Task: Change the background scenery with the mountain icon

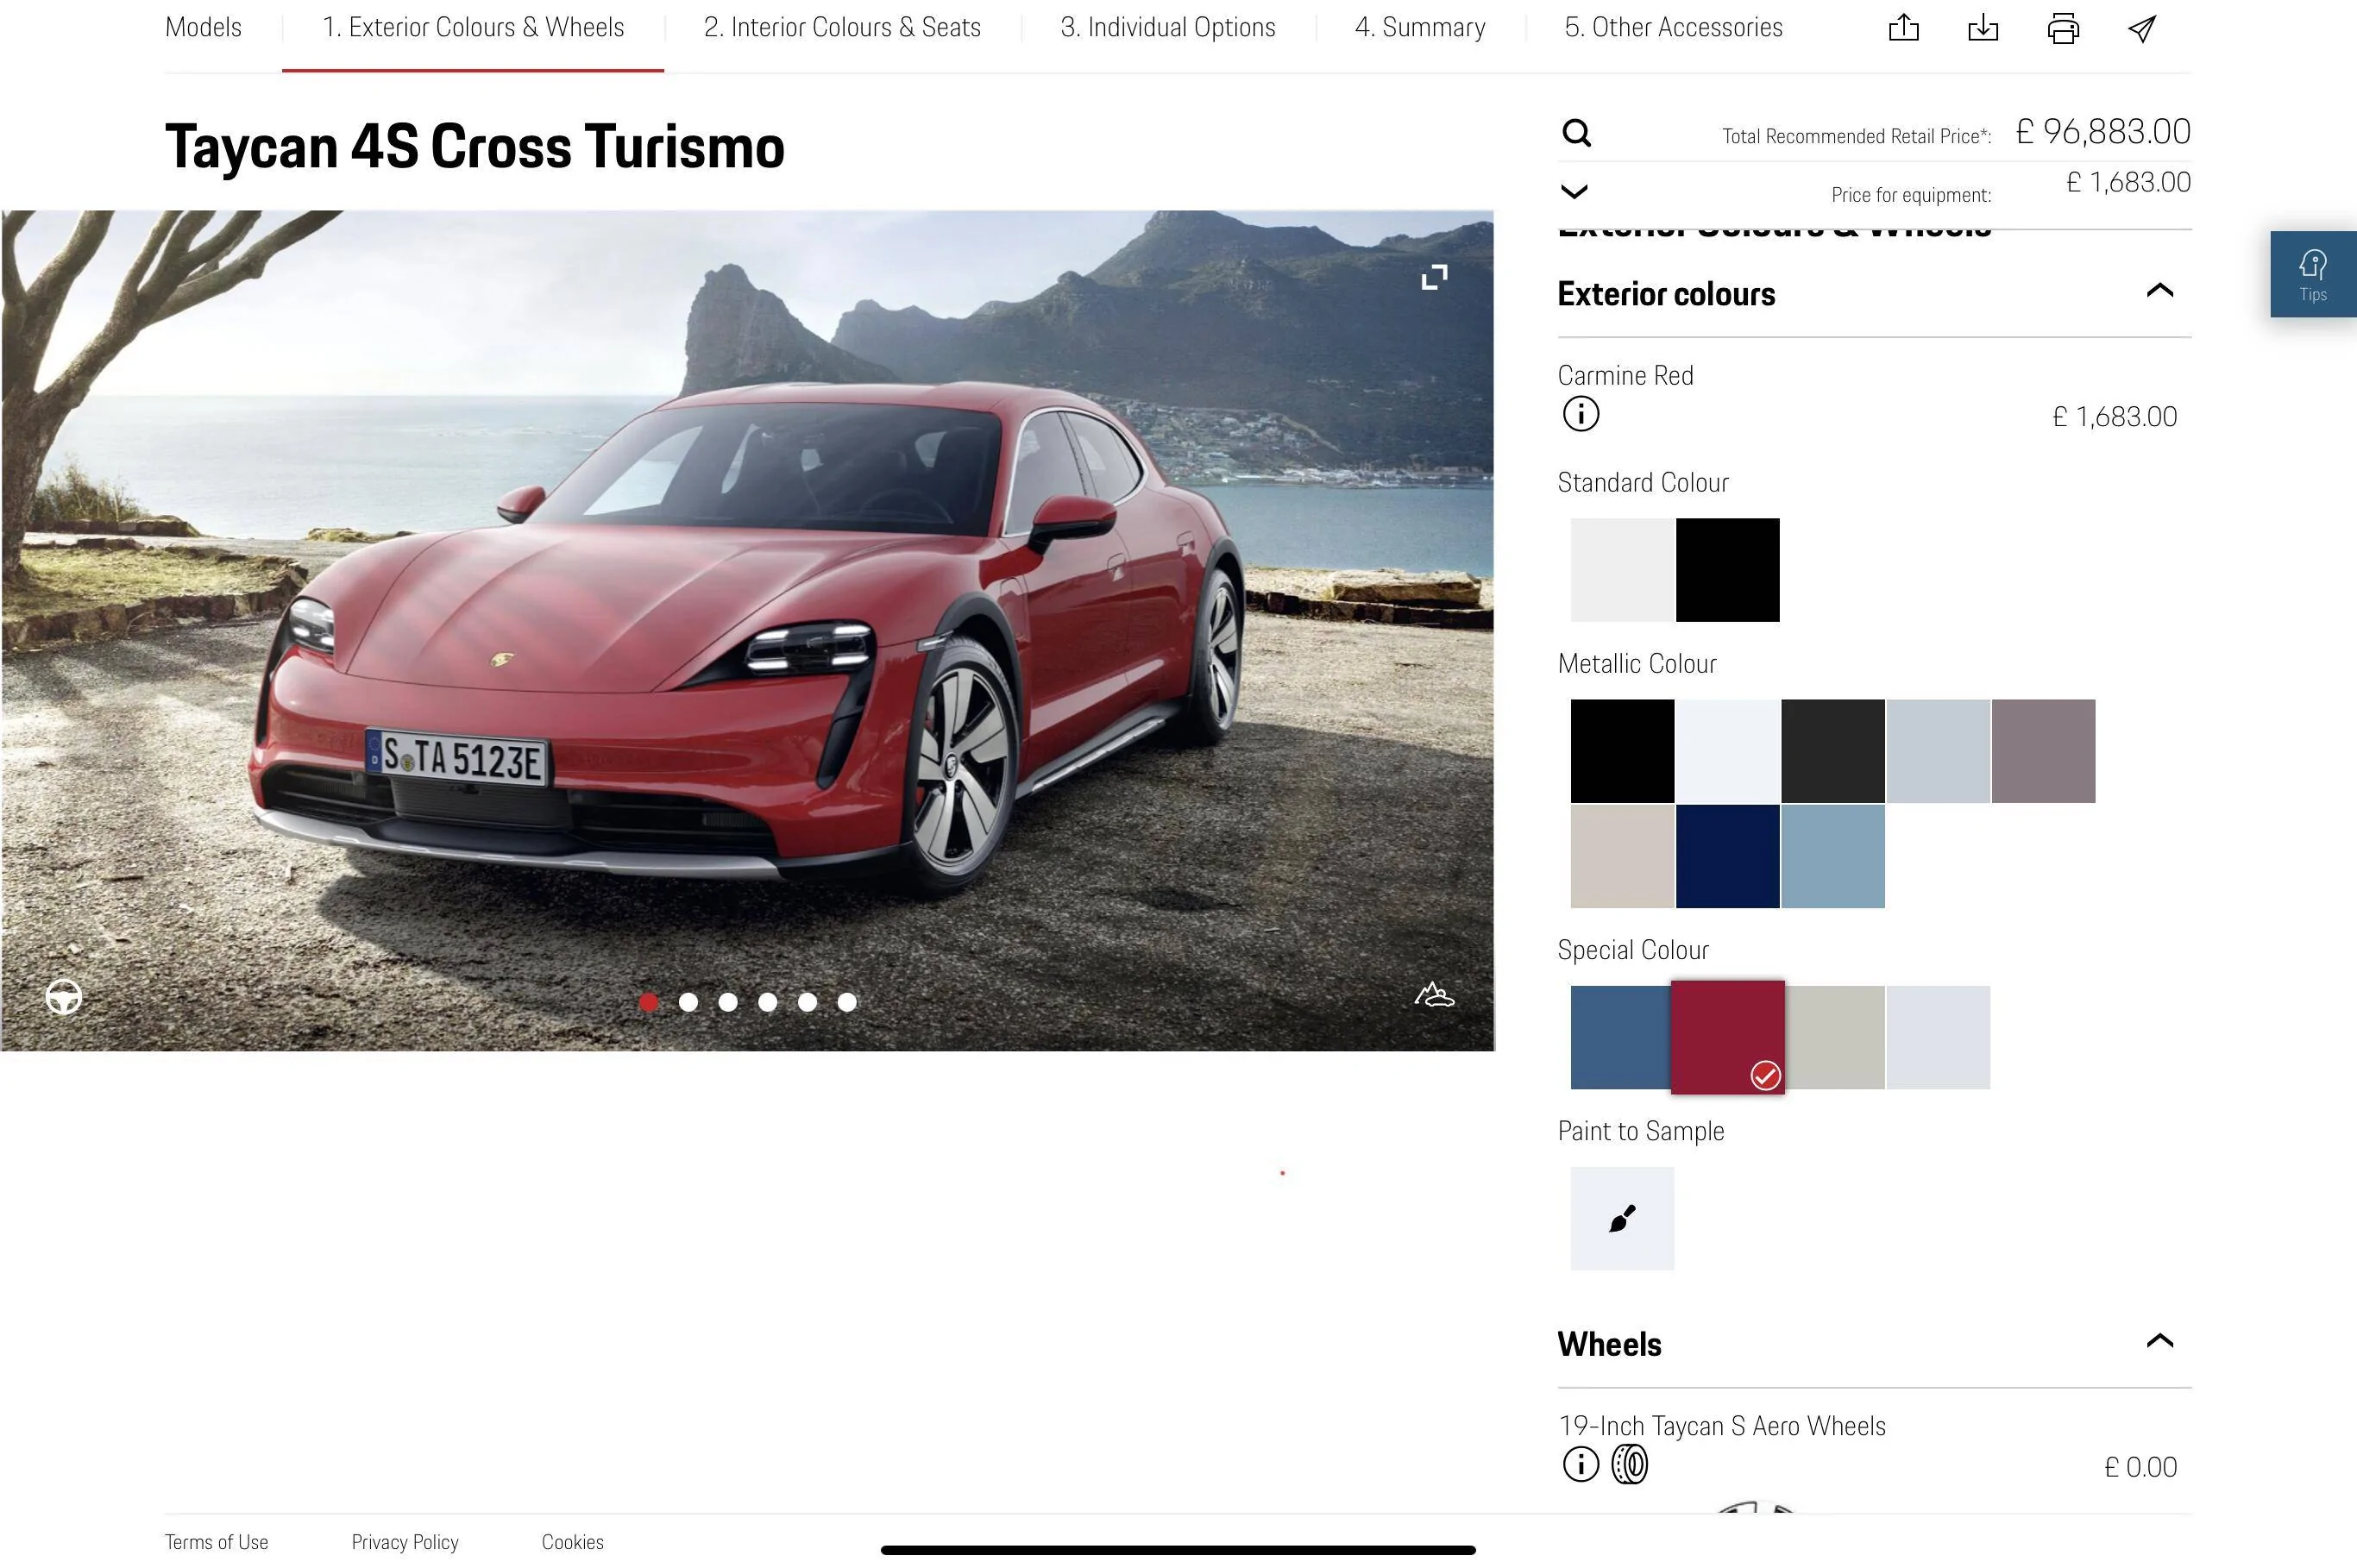Action: pos(1434,994)
